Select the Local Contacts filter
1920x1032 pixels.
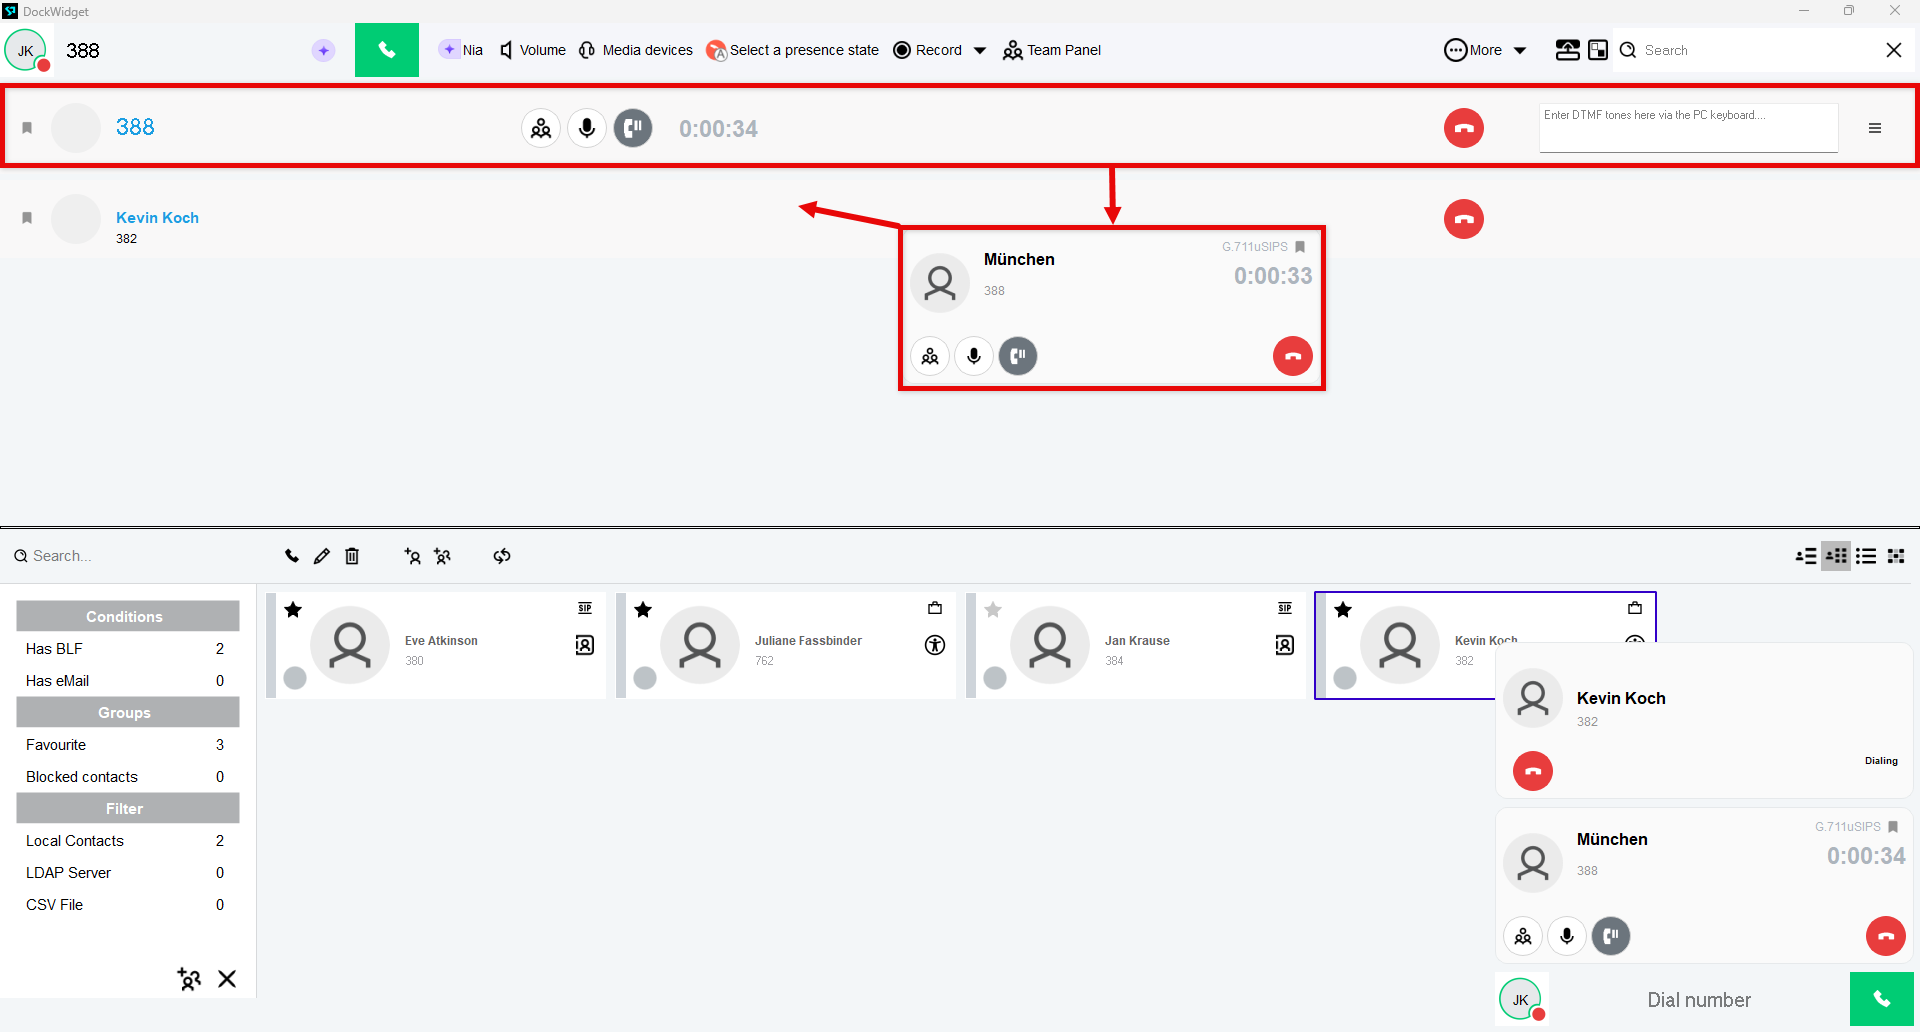tap(127, 841)
